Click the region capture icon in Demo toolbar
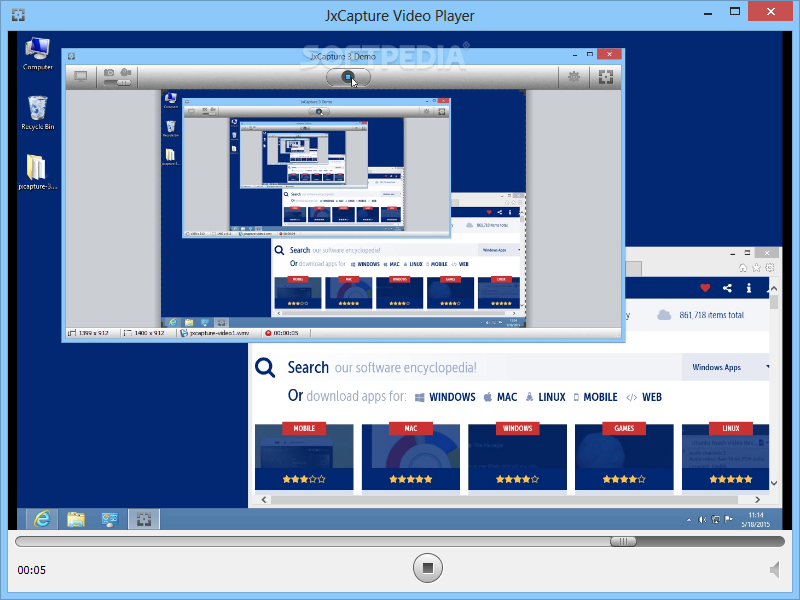The image size is (800, 600). [x=606, y=77]
